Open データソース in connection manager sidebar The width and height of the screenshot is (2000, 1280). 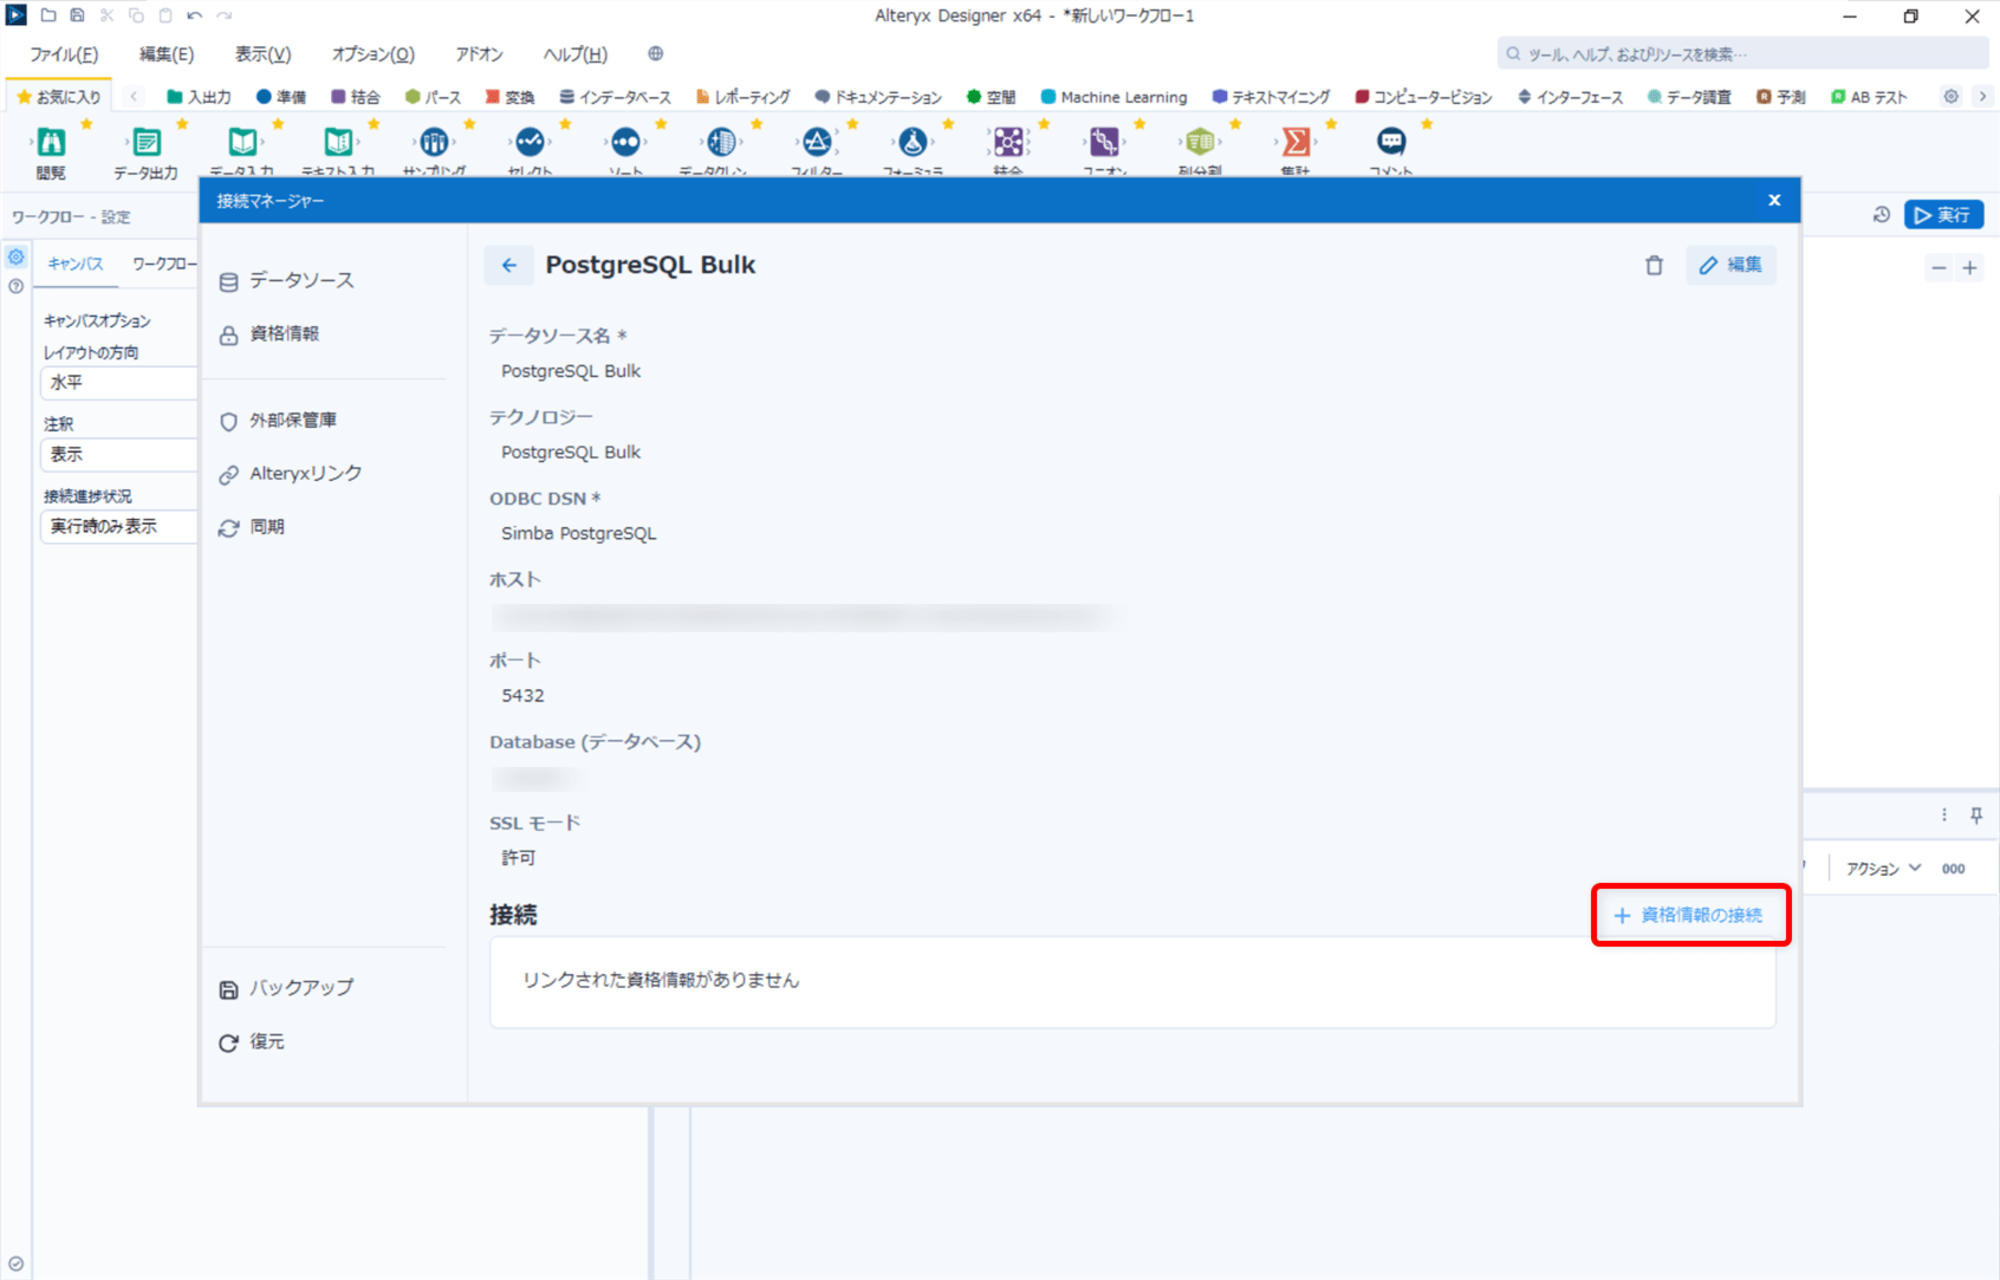[287, 281]
